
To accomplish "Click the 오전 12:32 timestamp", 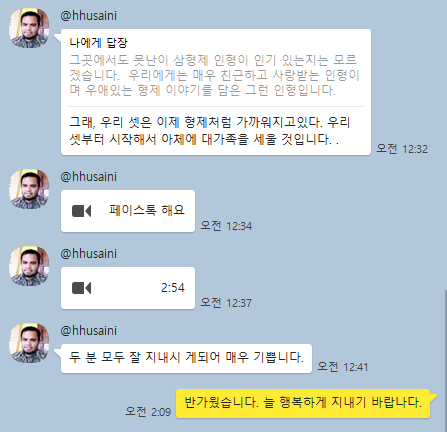I will coord(402,149).
